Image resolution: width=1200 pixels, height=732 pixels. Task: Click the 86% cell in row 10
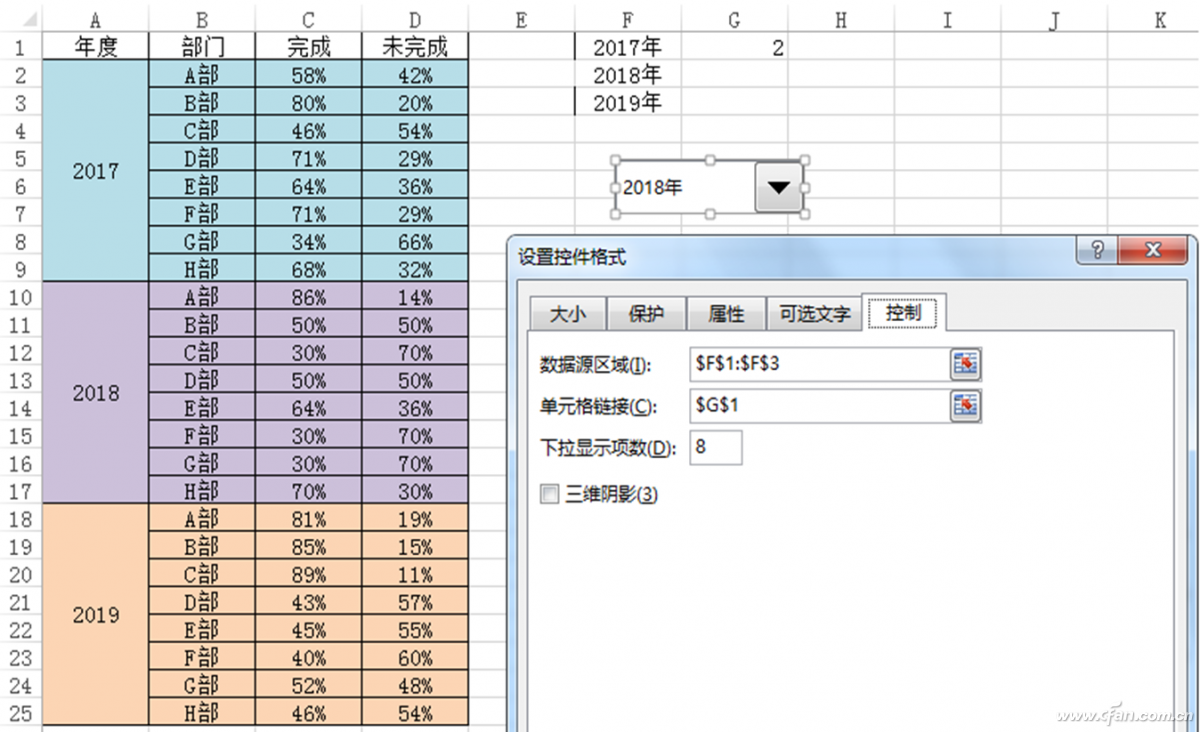[x=308, y=297]
